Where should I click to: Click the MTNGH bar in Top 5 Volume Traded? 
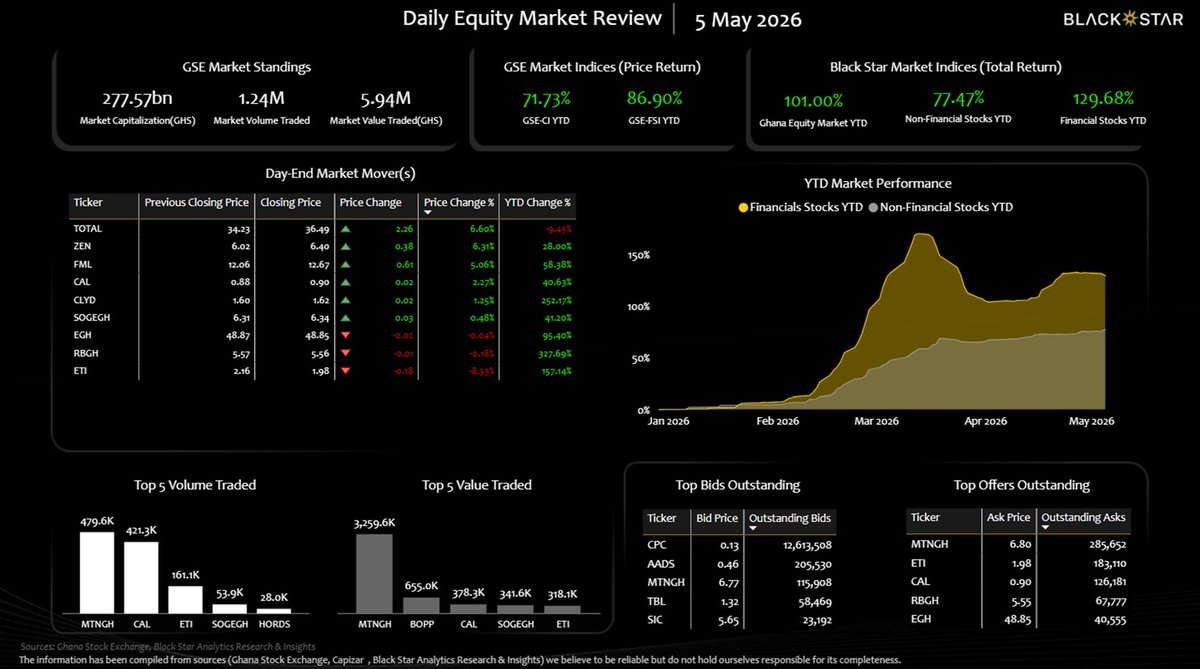(96, 572)
